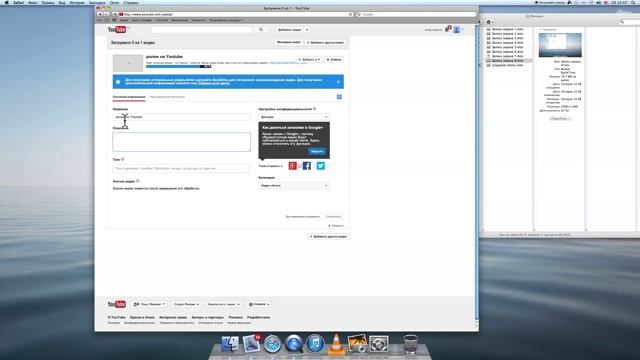The width and height of the screenshot is (640, 360).
Task: Open System Preferences gear in the Dock
Action: tap(379, 344)
